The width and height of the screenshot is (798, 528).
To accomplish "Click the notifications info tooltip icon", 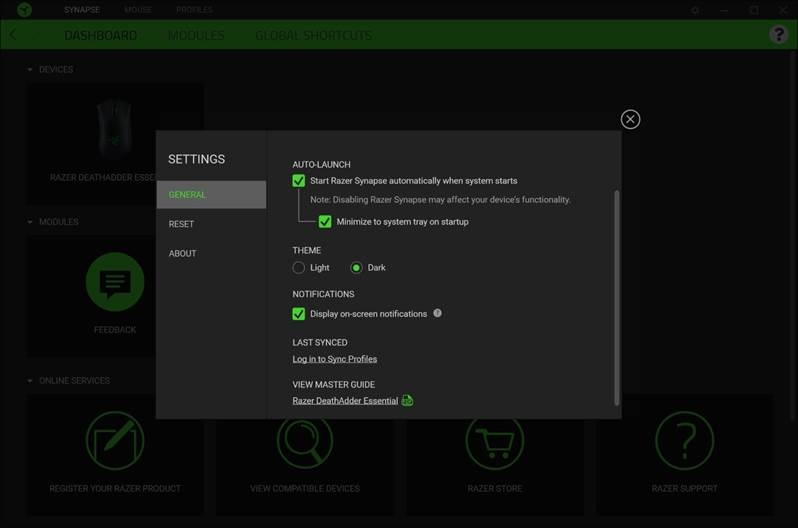I will 437,313.
